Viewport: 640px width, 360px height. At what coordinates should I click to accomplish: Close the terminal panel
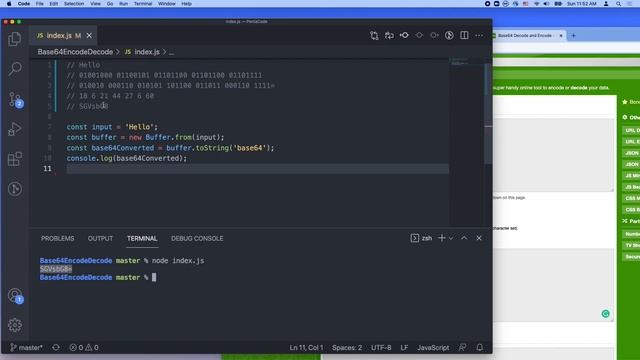pyautogui.click(x=479, y=238)
